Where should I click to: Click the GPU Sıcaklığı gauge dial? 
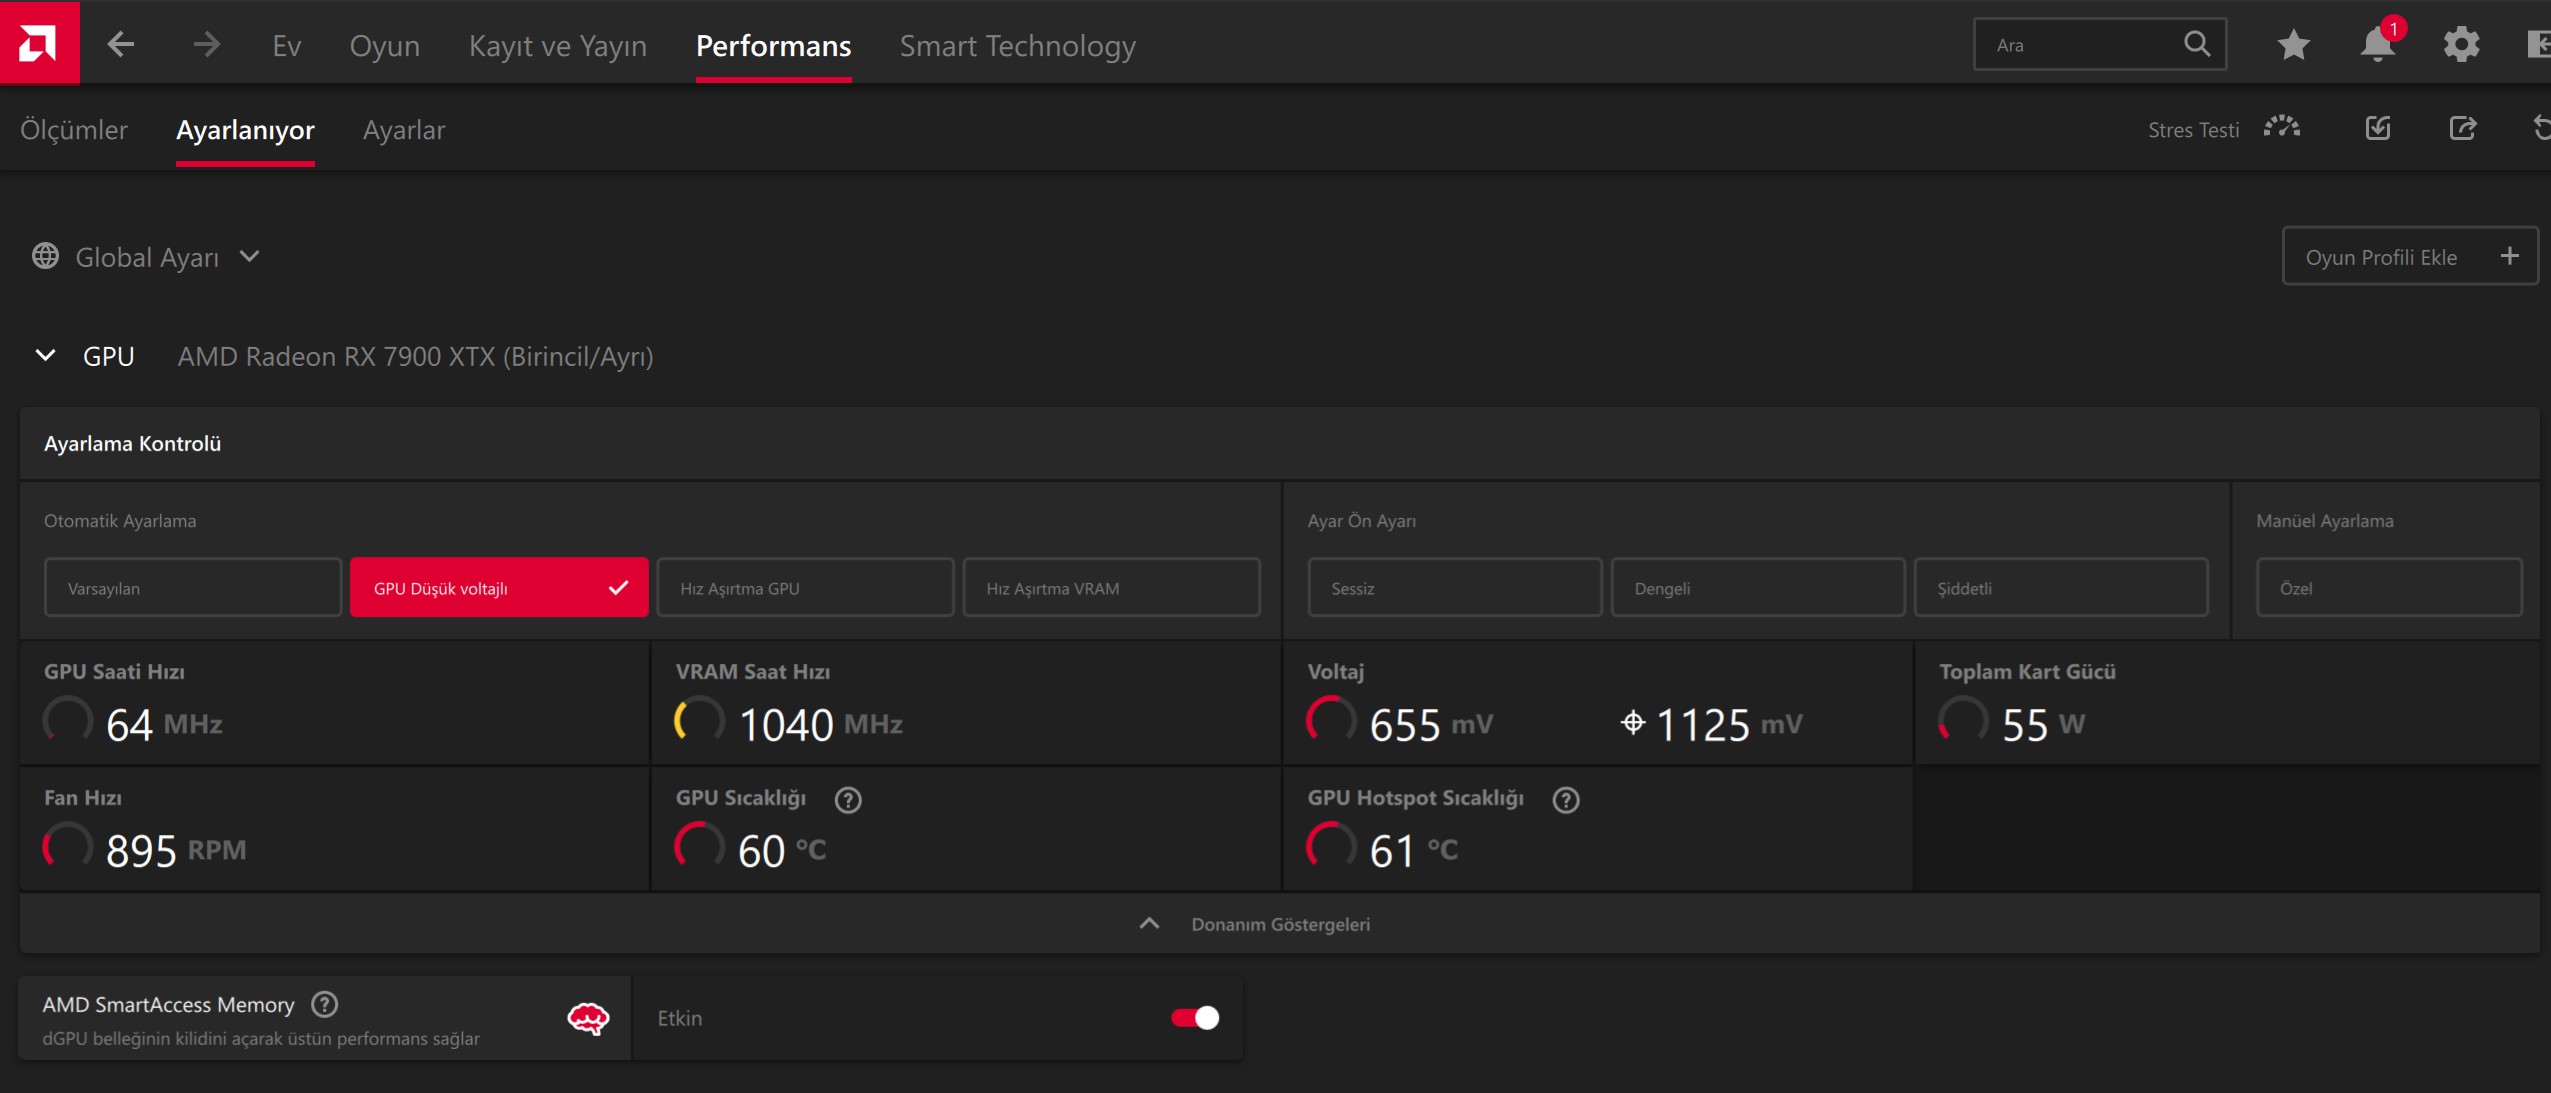(699, 846)
